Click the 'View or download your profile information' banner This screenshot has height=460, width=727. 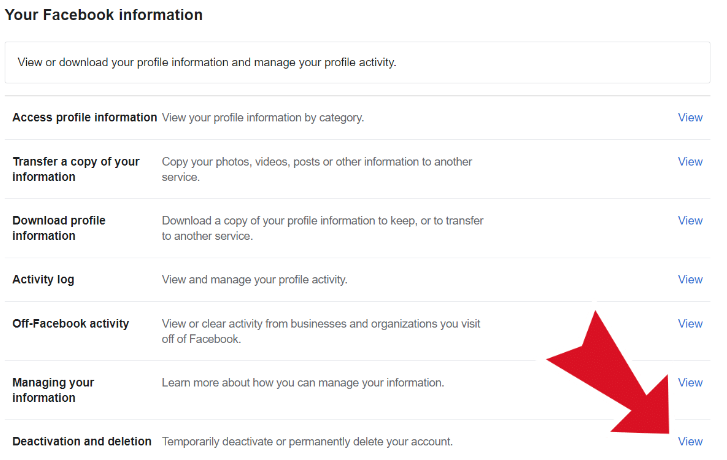click(357, 63)
